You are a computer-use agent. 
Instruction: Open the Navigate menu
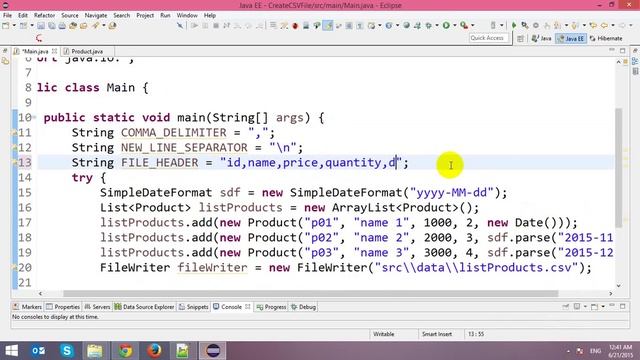(x=96, y=15)
